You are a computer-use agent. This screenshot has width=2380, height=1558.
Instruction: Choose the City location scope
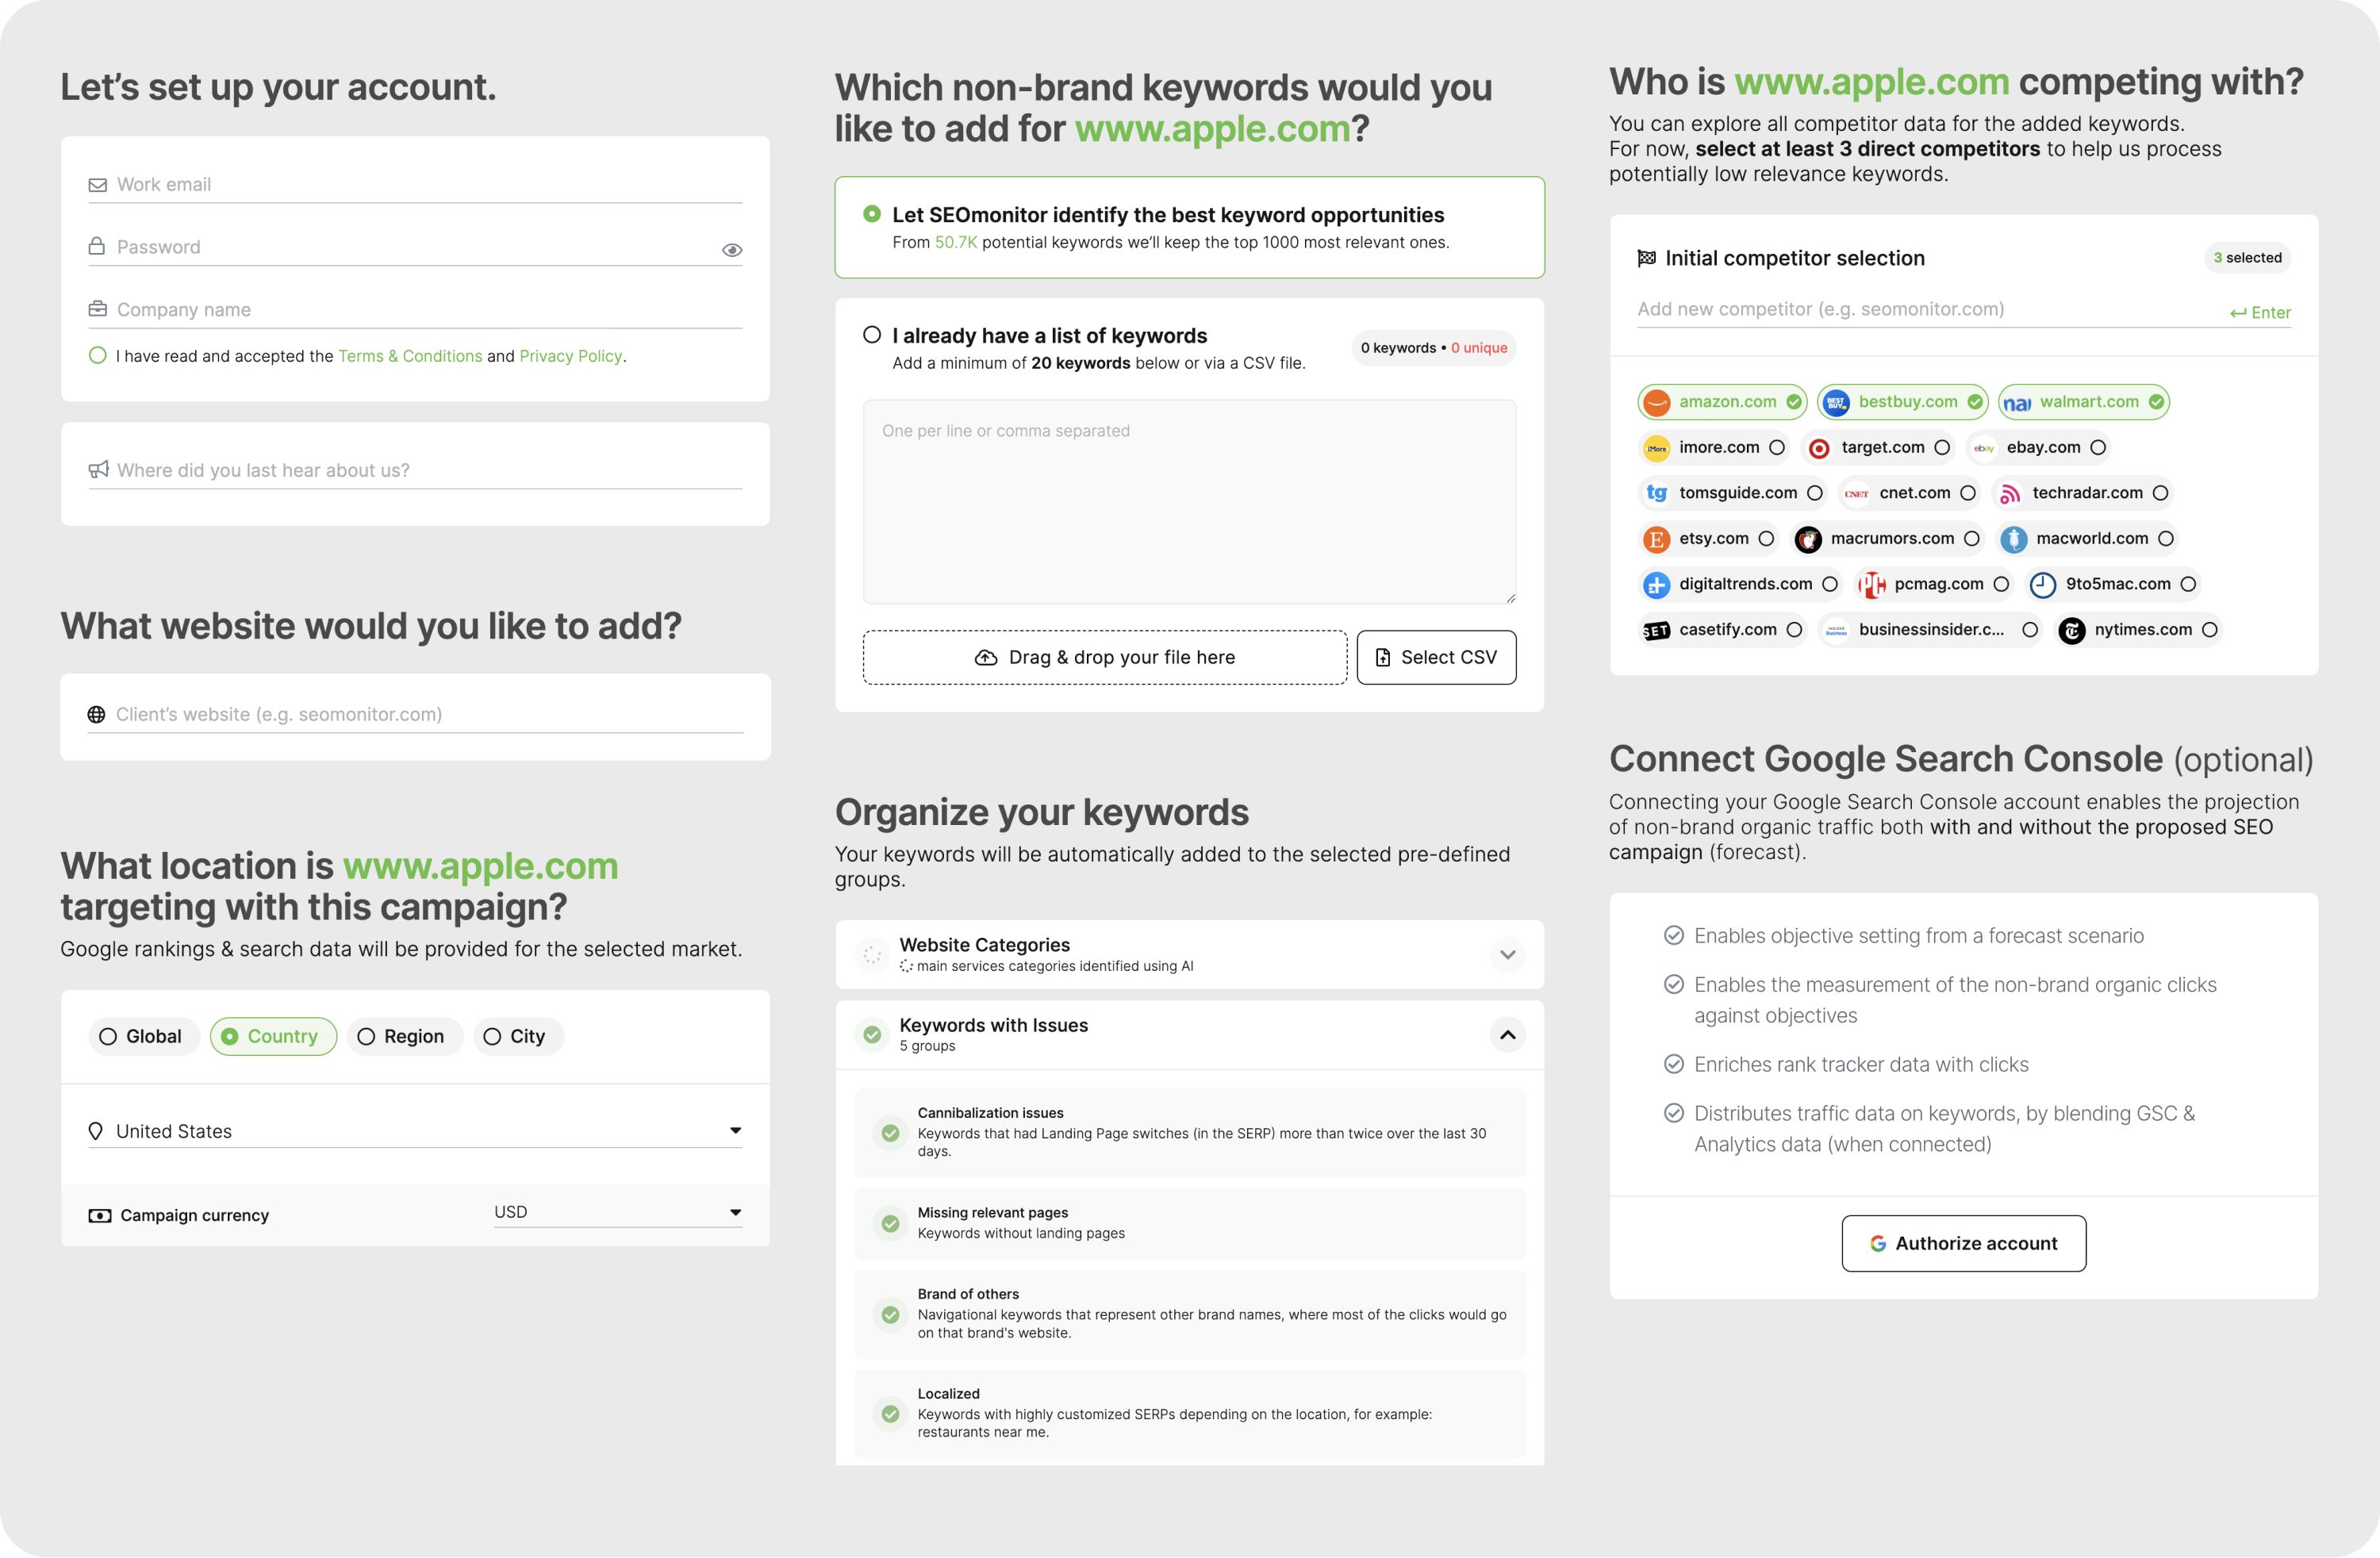click(x=518, y=1037)
